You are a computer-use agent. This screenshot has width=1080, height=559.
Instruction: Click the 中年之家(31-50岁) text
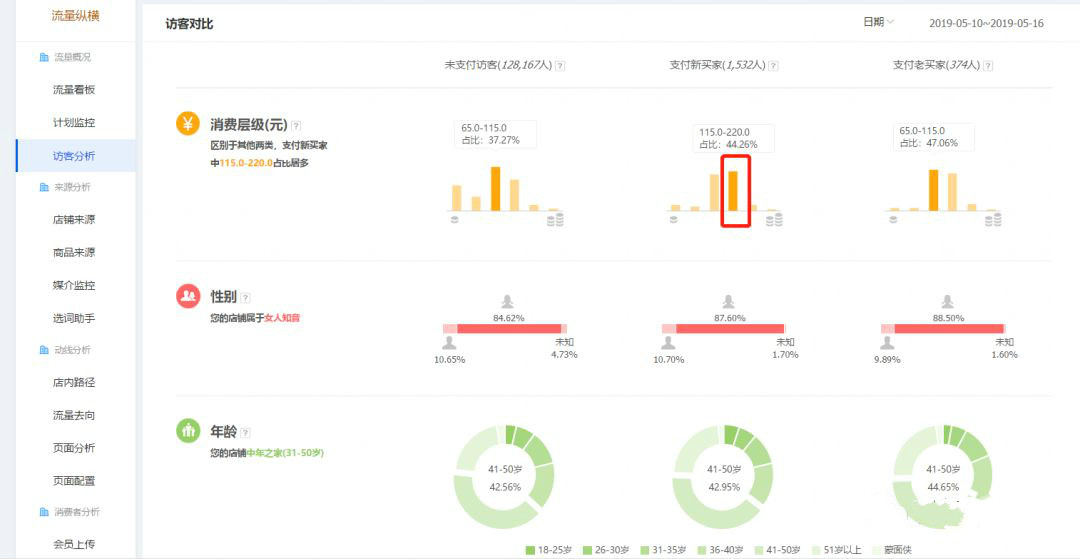[285, 453]
